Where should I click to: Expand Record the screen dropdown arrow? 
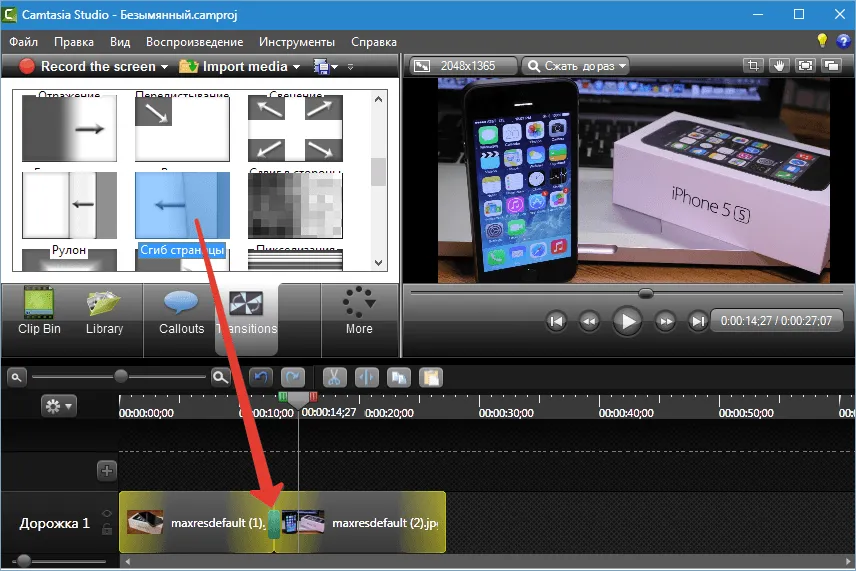[x=164, y=67]
